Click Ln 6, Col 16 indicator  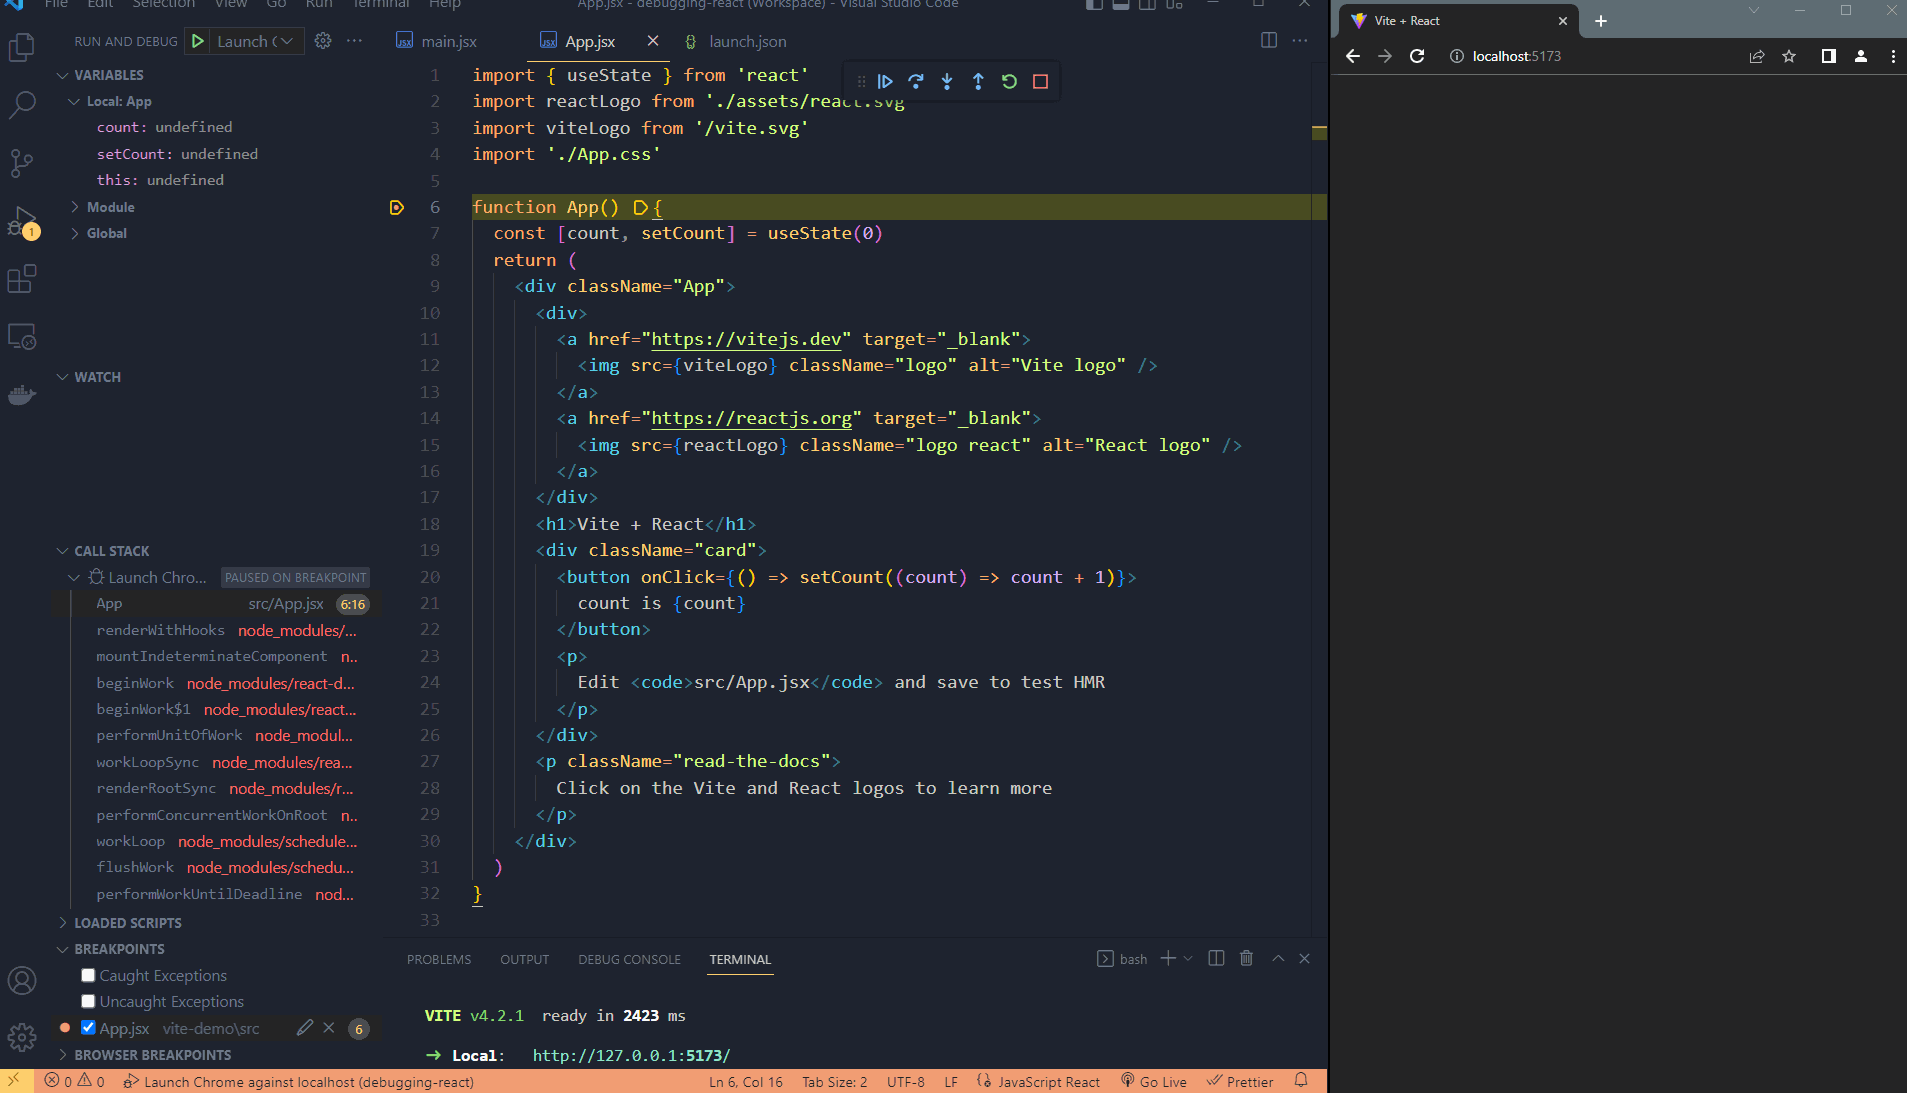(746, 1081)
